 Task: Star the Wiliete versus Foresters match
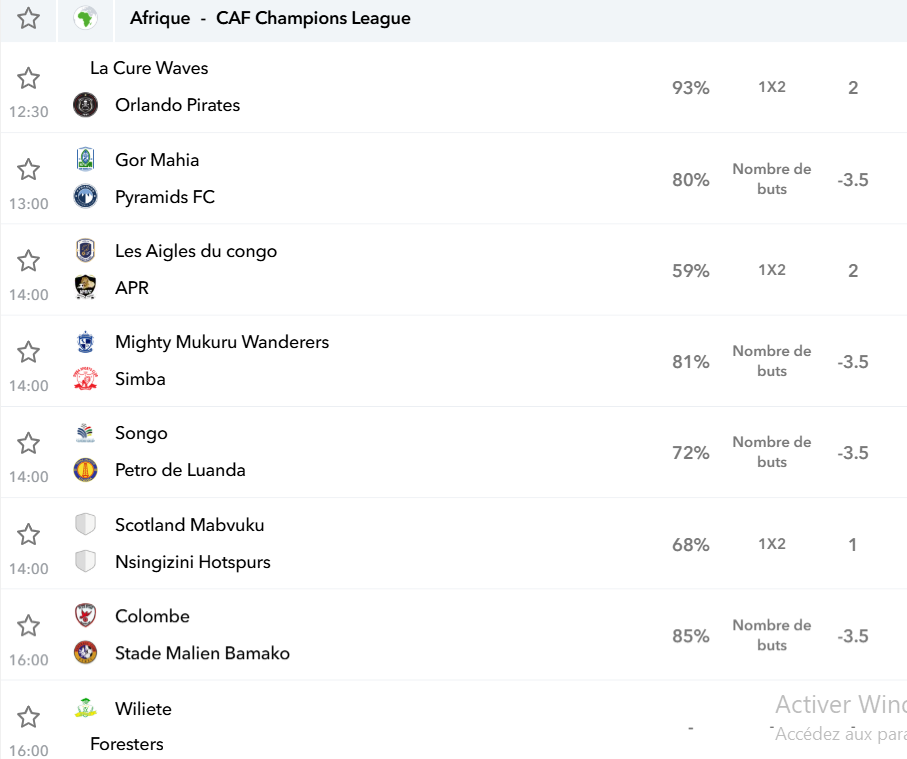click(x=28, y=717)
